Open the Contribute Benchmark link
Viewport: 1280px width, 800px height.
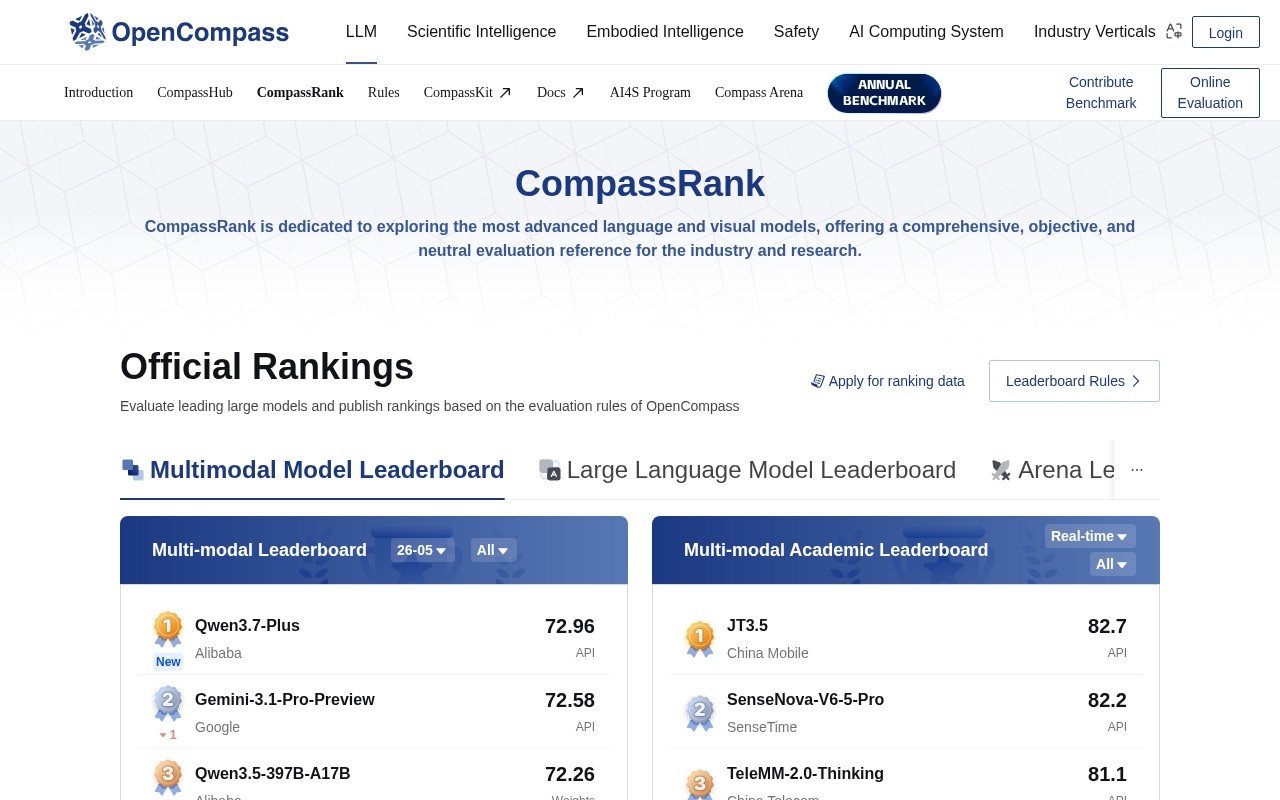(x=1101, y=93)
